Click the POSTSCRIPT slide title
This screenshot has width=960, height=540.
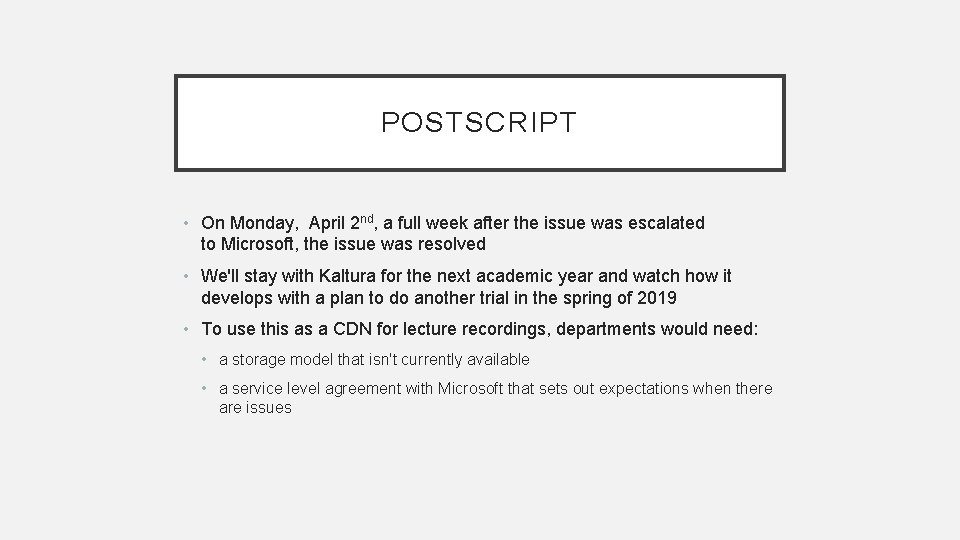[479, 122]
